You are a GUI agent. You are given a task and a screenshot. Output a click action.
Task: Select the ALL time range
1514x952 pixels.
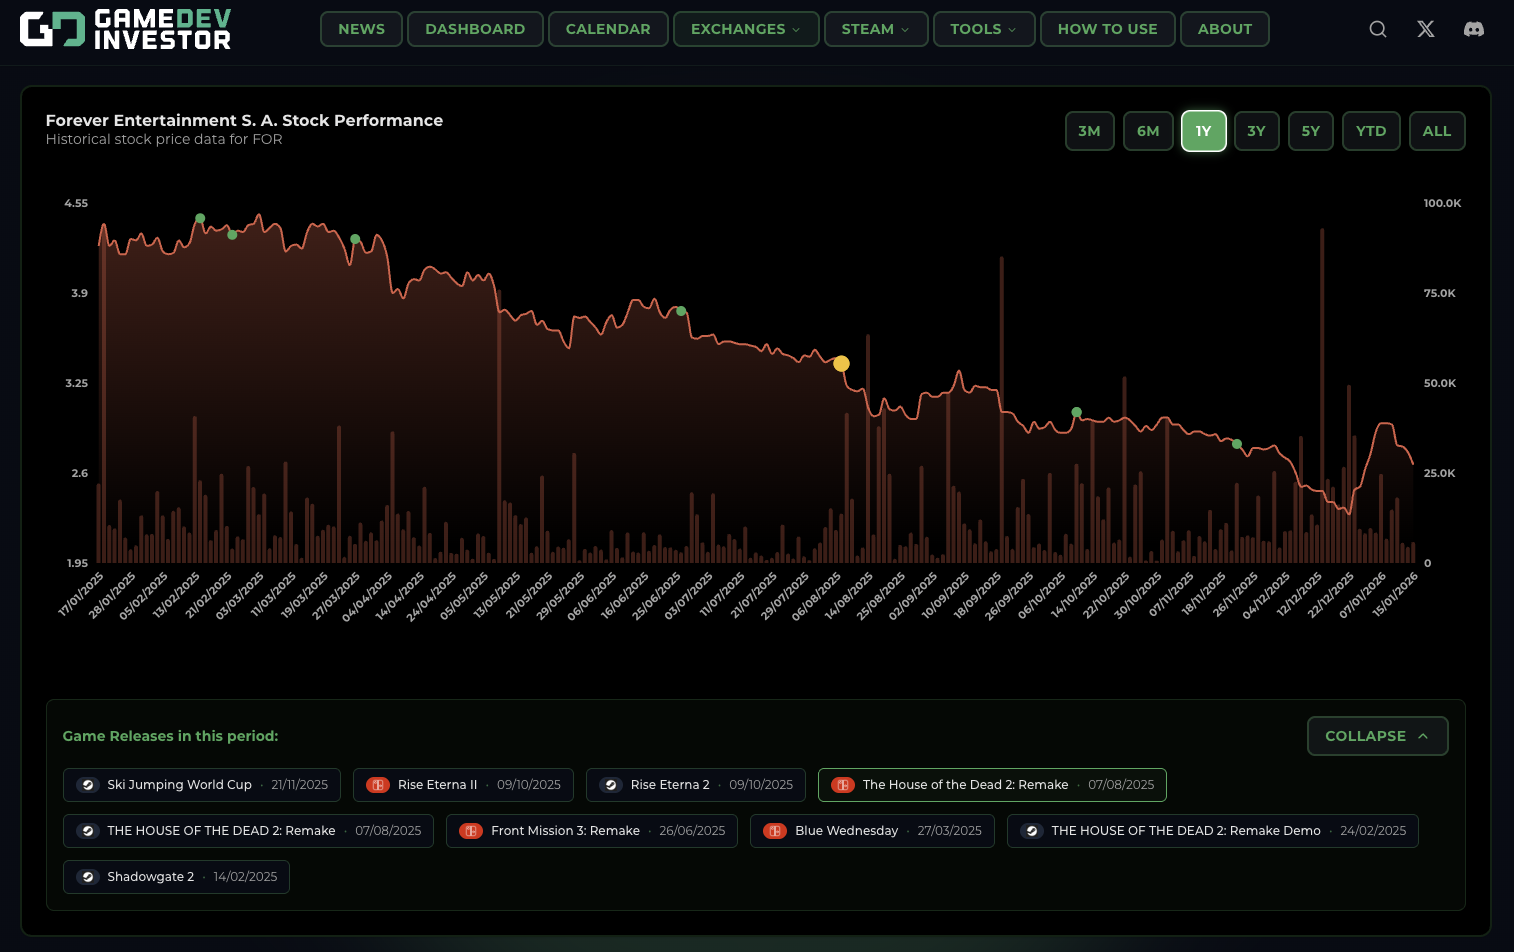point(1436,131)
